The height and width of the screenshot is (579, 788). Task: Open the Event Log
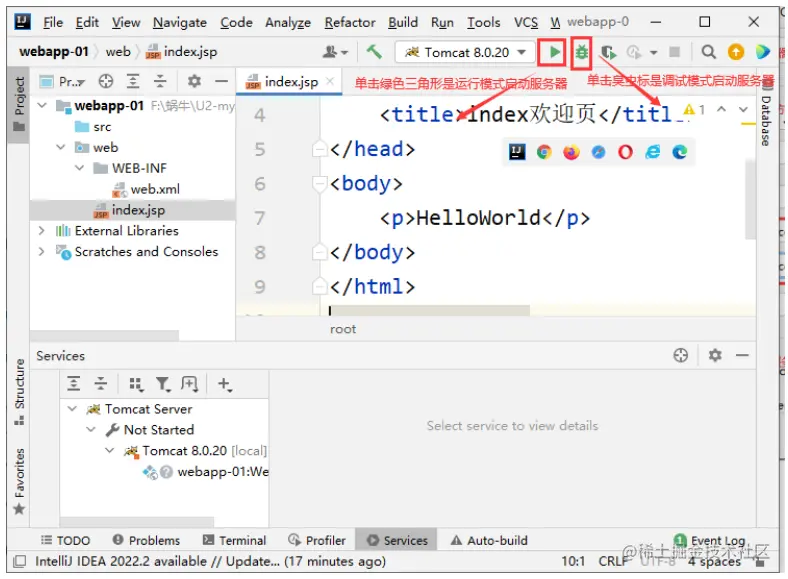coord(709,540)
